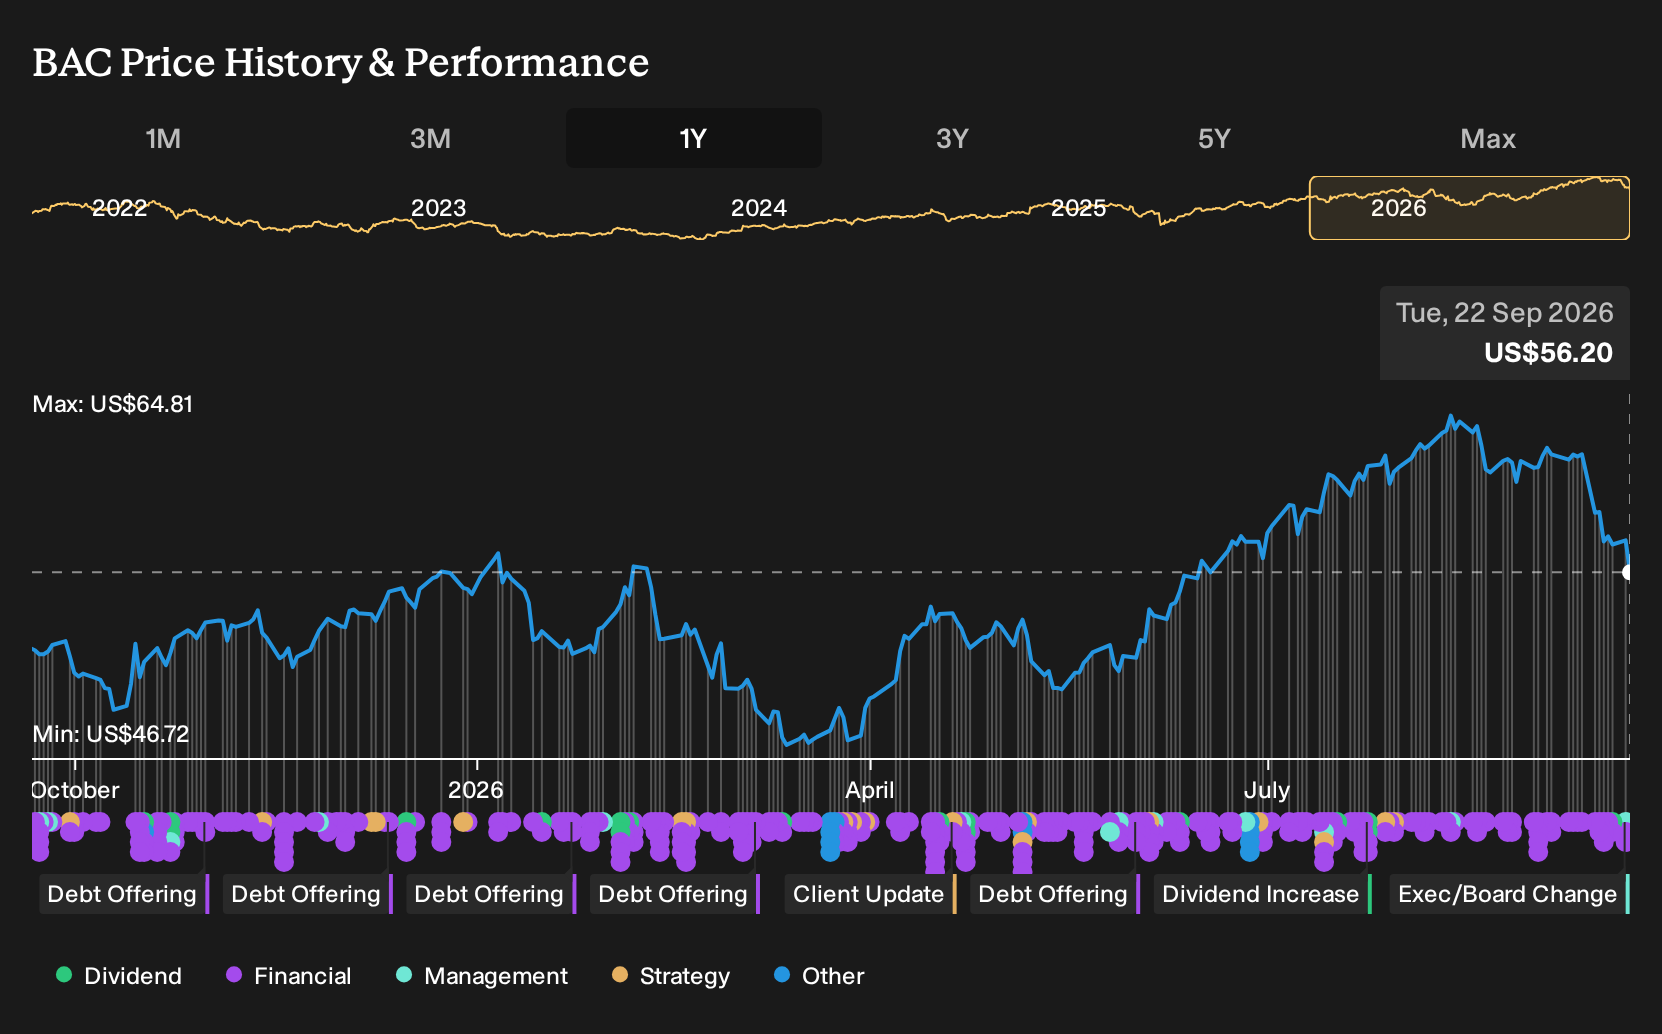Screen dimensions: 1662x1034
Task: Select the 1Y time range tab
Action: coord(694,138)
